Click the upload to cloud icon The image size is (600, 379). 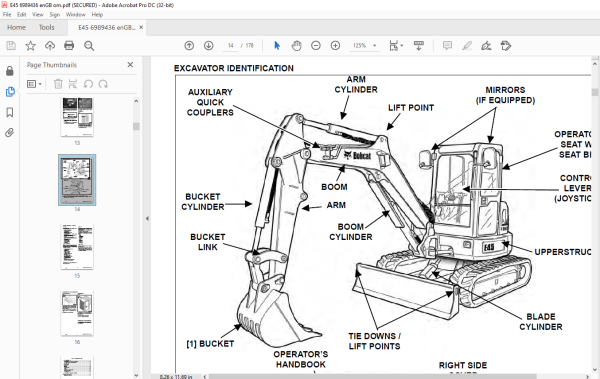tap(50, 46)
